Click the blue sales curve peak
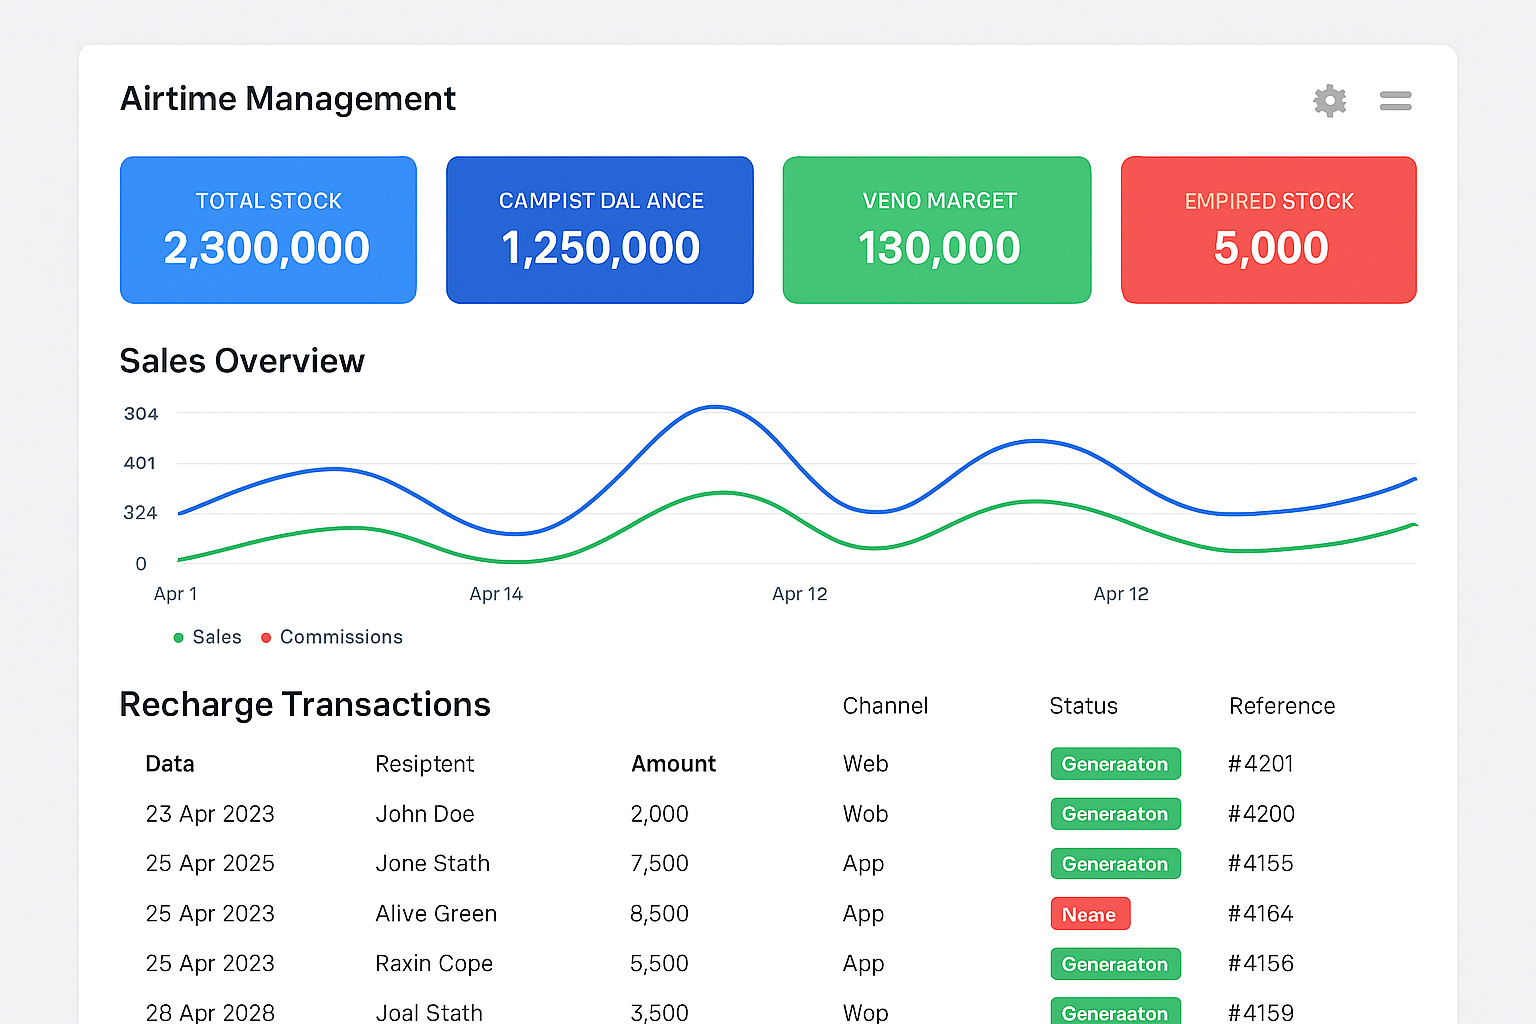The image size is (1536, 1024). click(714, 408)
